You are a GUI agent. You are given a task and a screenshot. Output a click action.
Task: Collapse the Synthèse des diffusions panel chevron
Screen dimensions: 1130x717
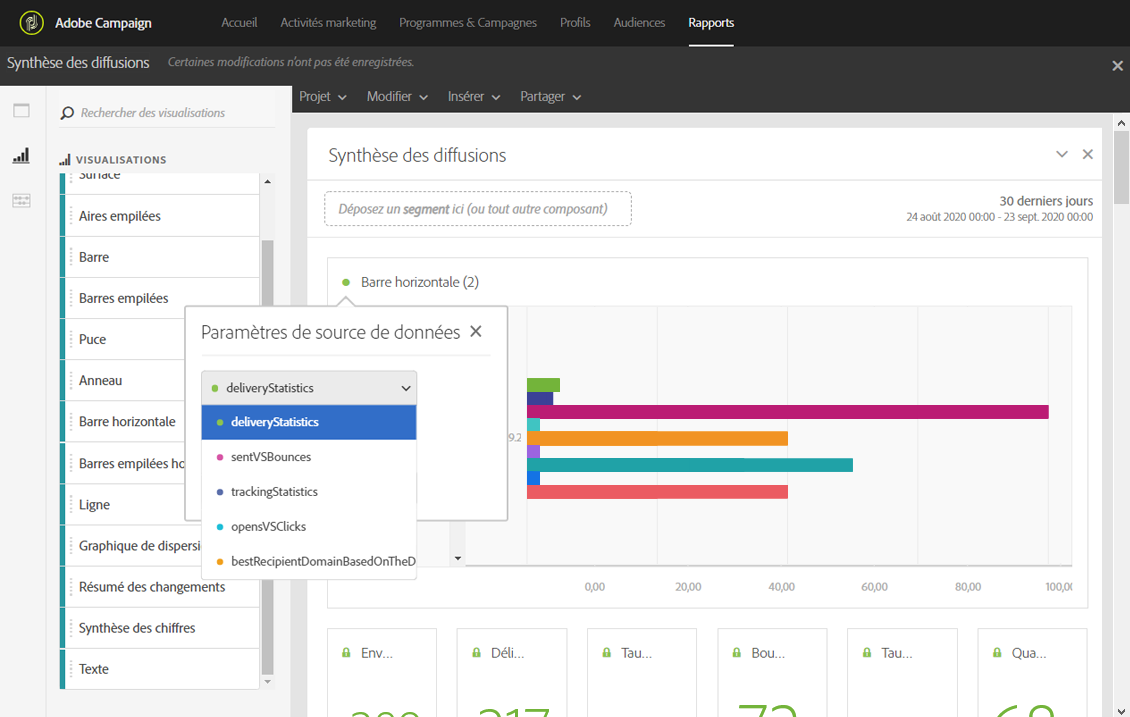click(x=1062, y=155)
